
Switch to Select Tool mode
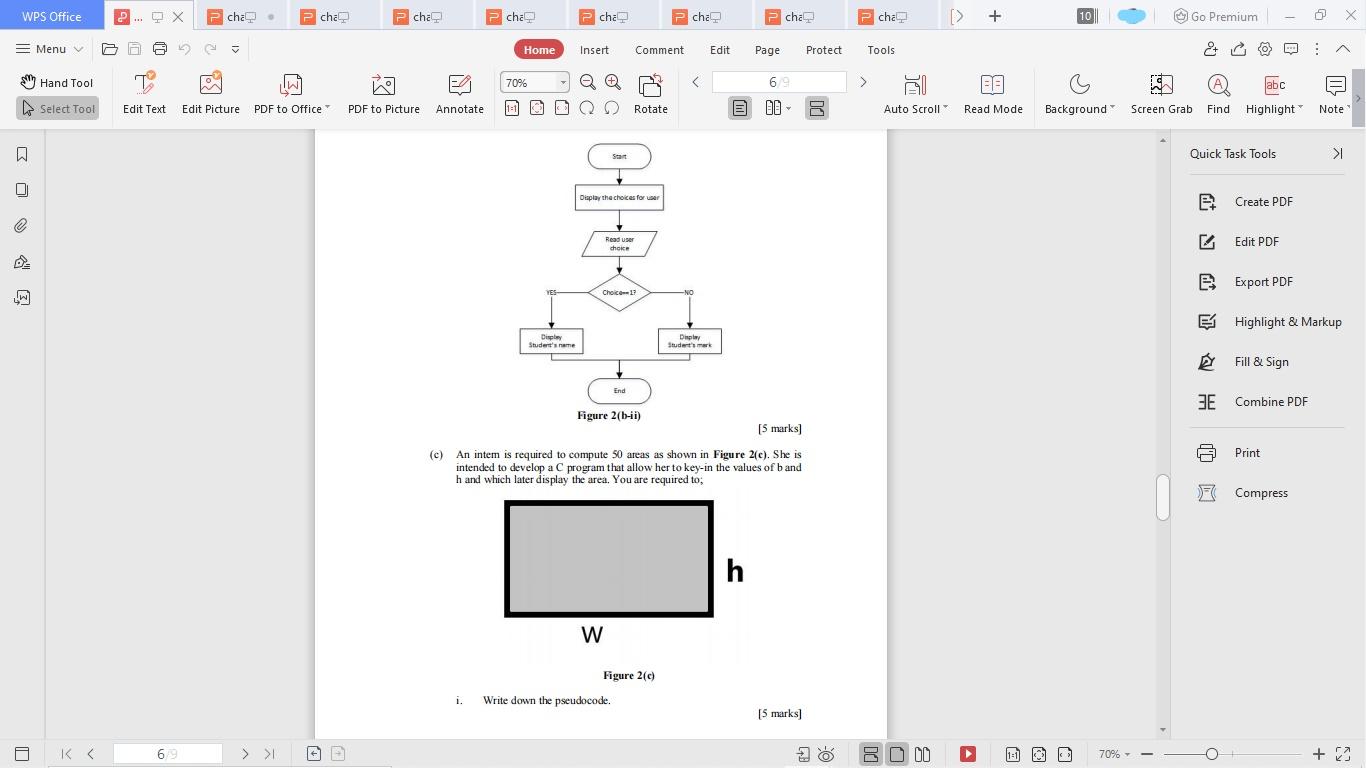coord(58,108)
